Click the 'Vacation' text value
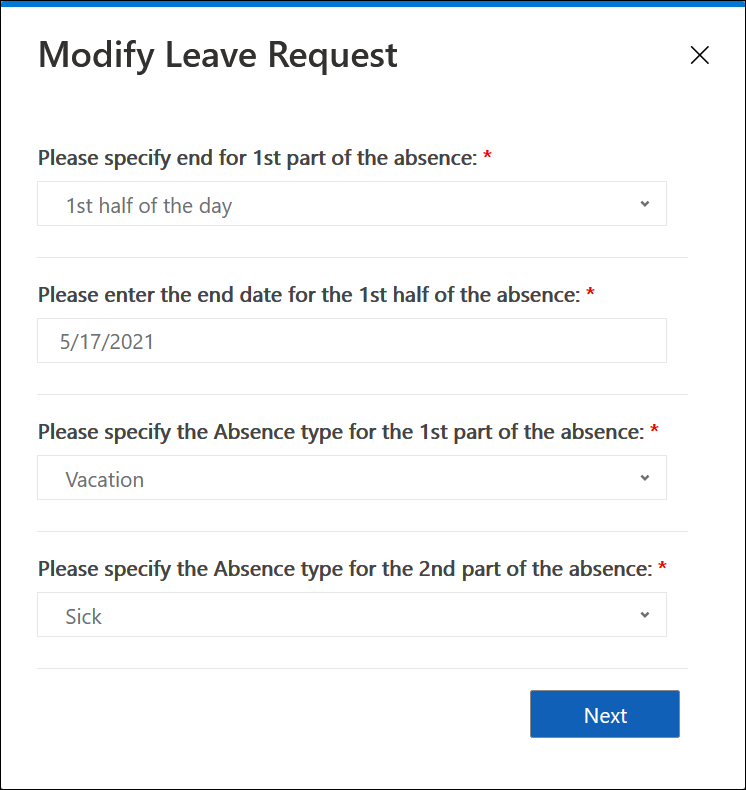The image size is (746, 790). pos(105,479)
